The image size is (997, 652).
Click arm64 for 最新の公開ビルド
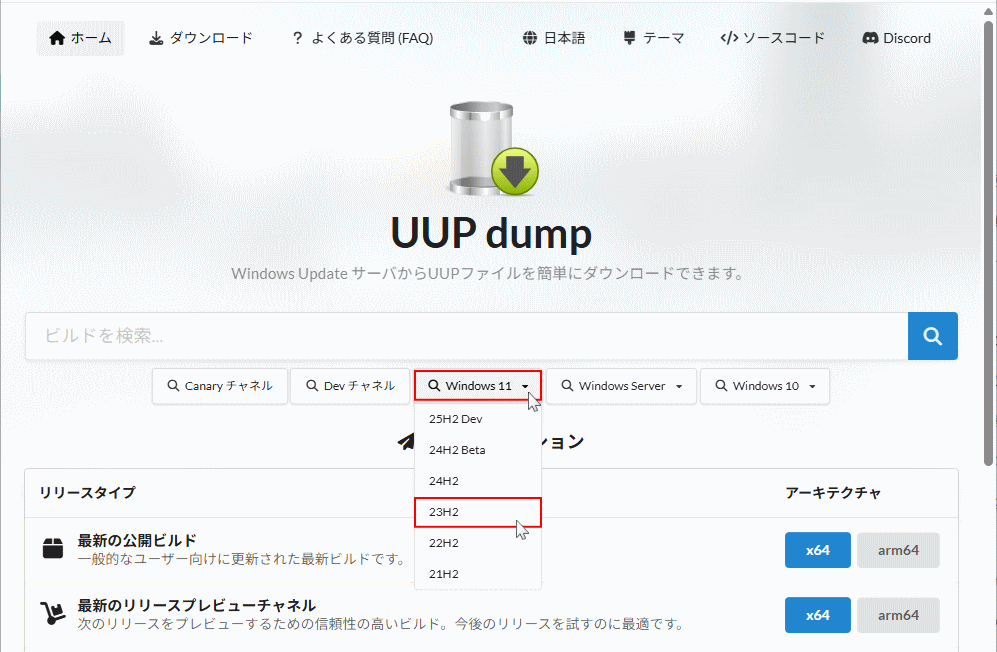click(x=898, y=550)
